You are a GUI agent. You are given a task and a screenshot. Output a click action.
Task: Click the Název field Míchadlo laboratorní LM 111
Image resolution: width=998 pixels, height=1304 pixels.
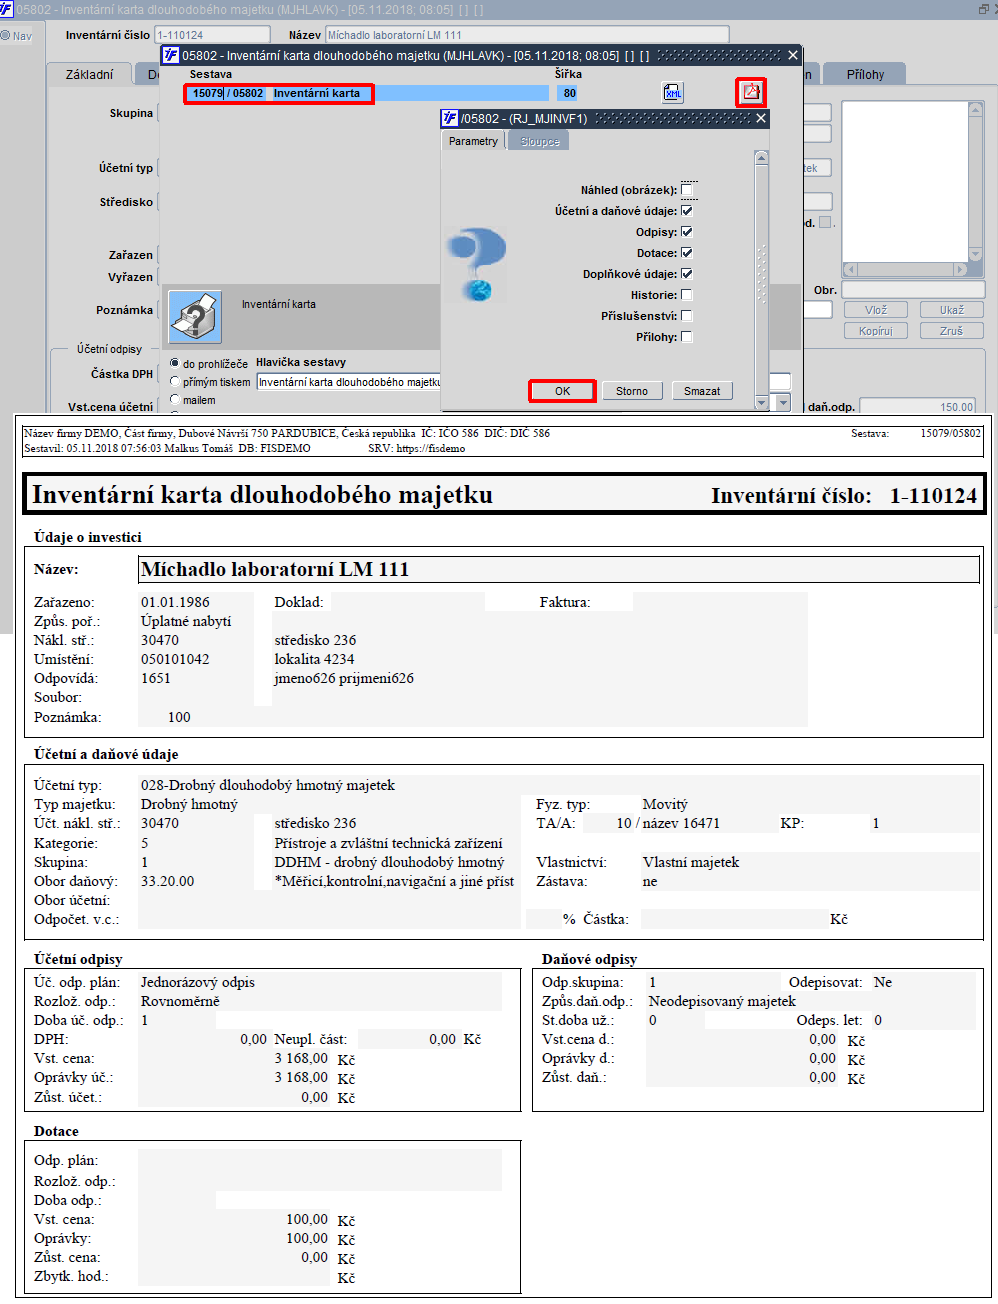pyautogui.click(x=527, y=35)
